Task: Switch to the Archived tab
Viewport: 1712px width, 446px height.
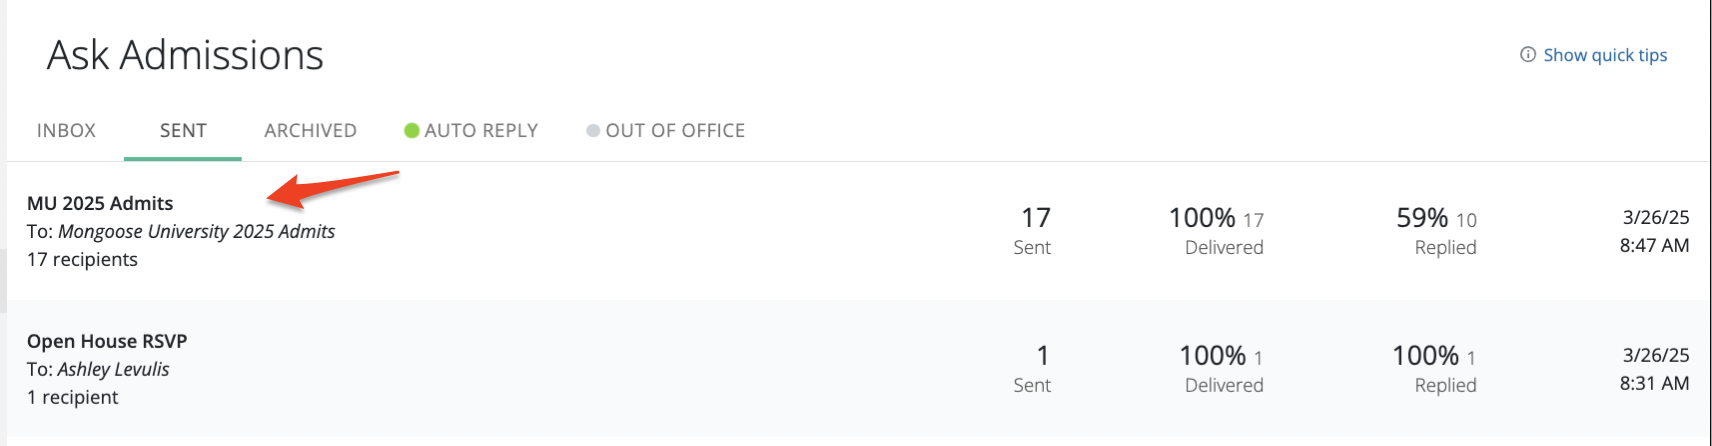Action: [x=310, y=131]
